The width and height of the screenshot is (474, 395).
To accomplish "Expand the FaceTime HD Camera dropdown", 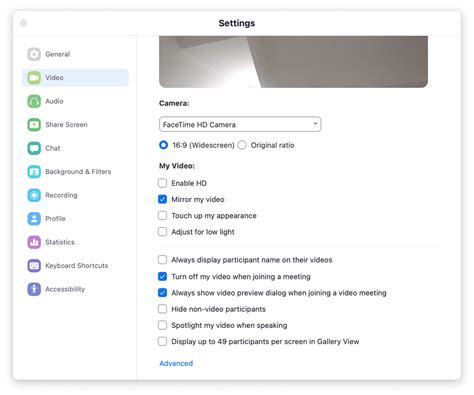I will (x=240, y=124).
